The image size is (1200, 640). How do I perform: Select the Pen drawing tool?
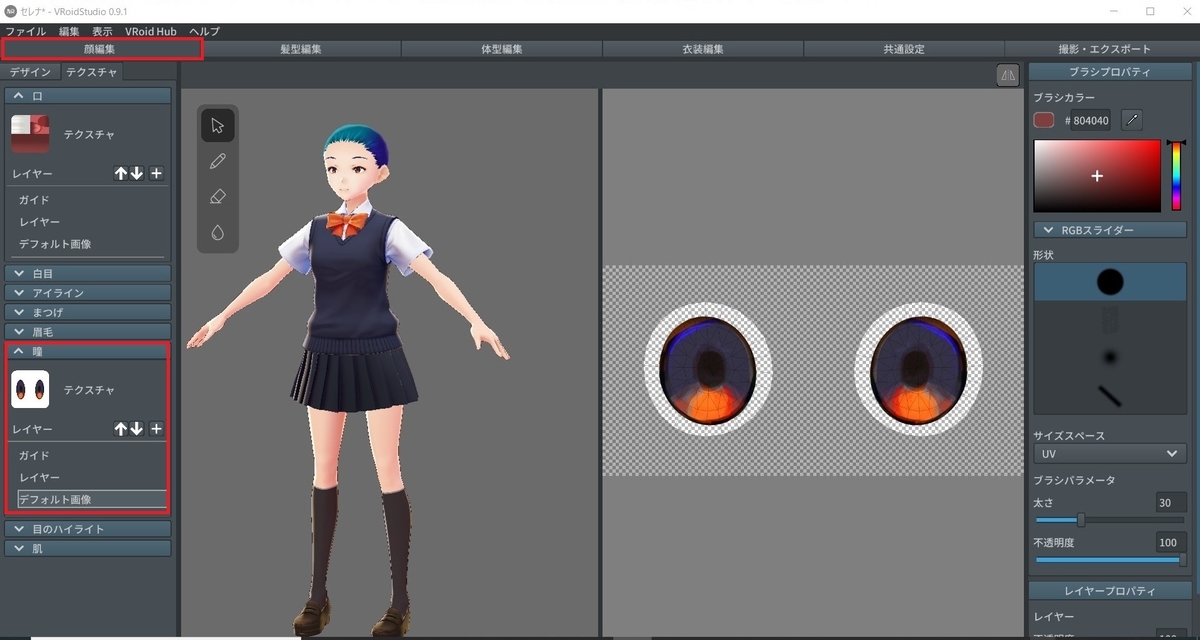217,160
